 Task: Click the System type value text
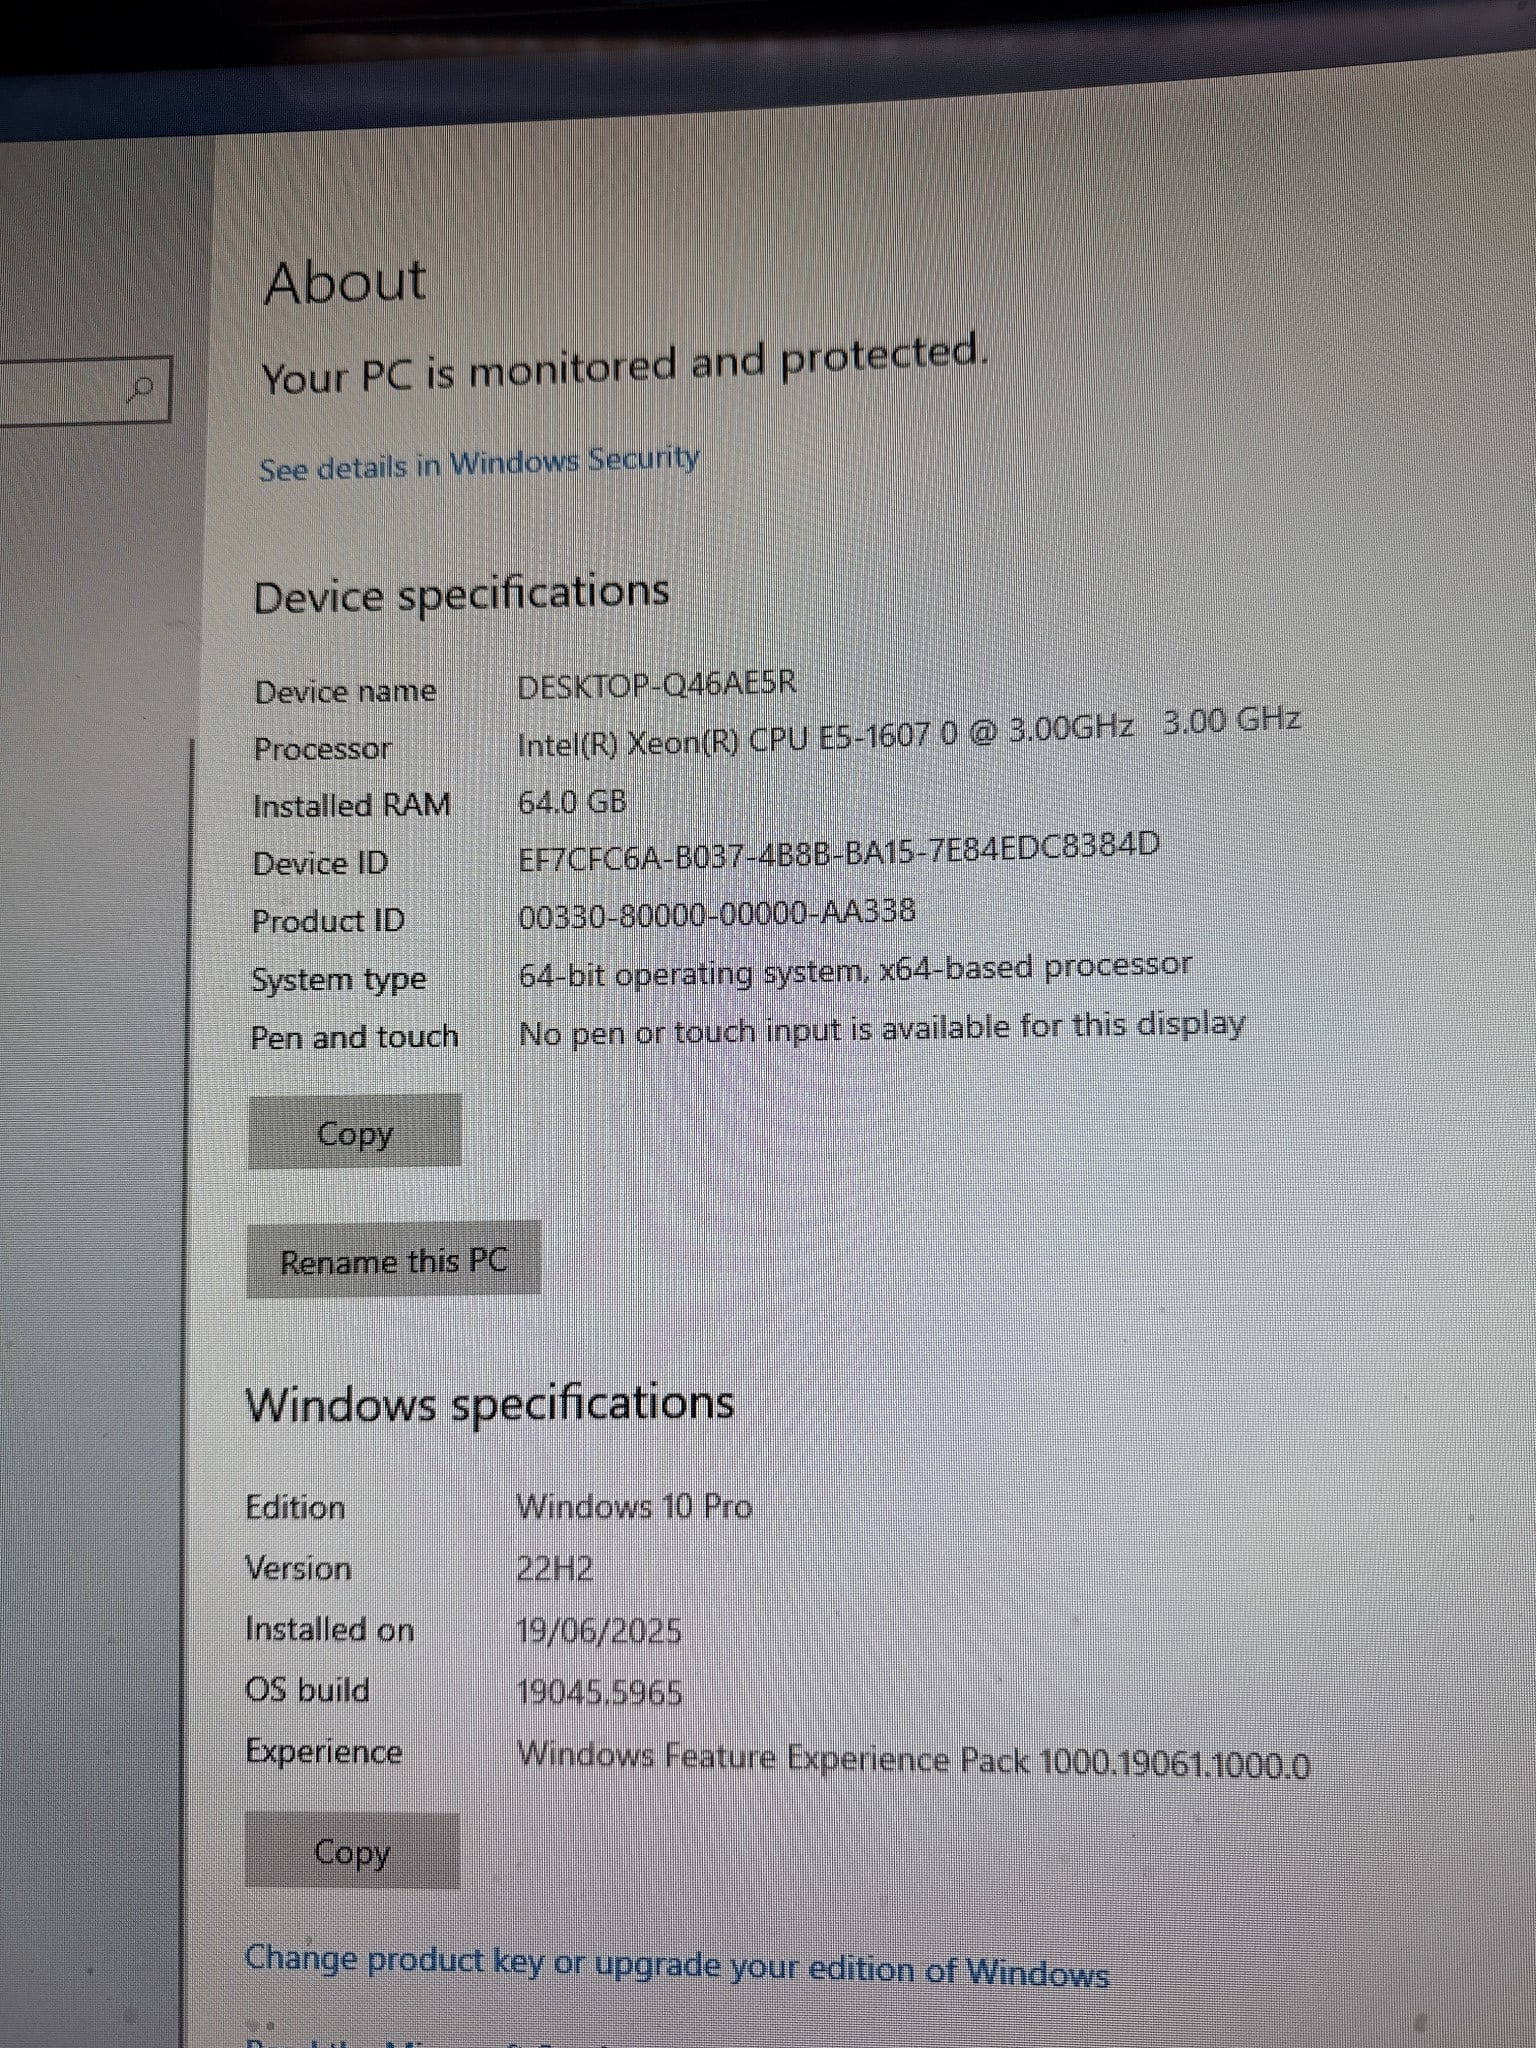[854, 970]
